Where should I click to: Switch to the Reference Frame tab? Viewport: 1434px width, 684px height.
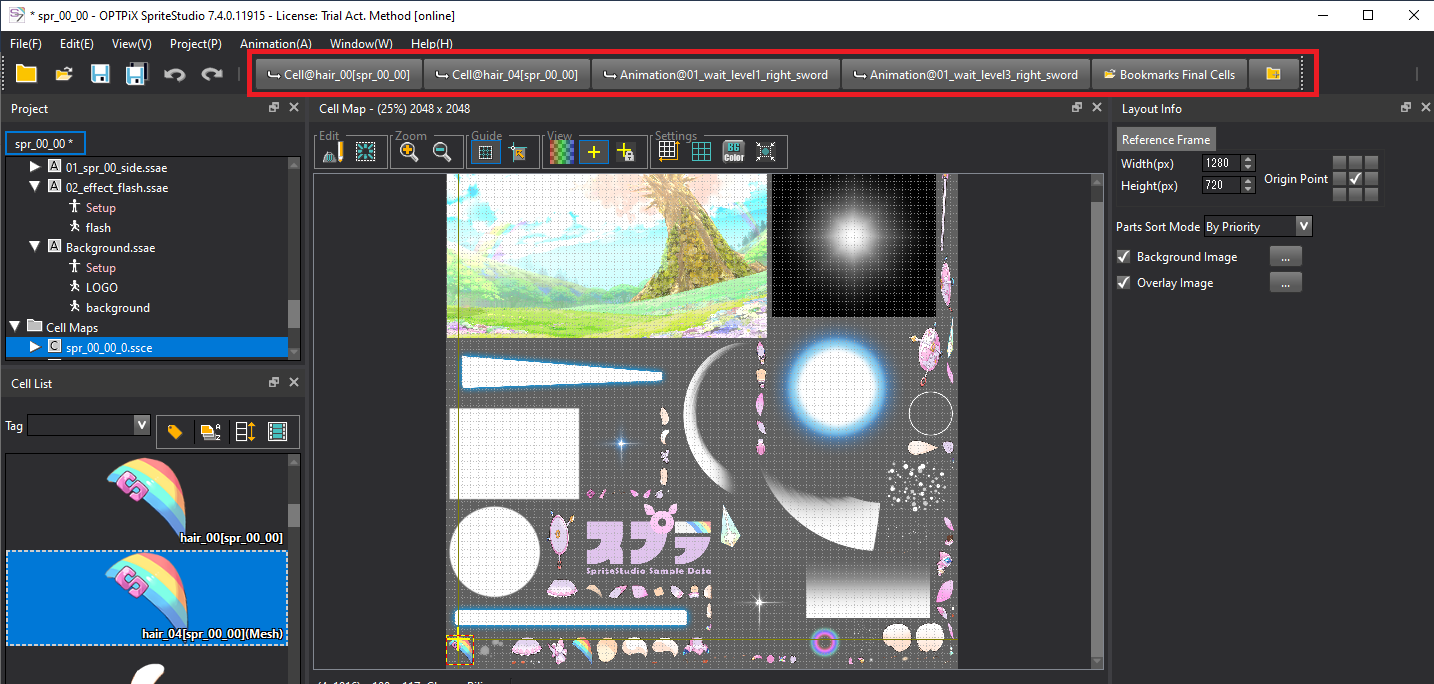point(1165,140)
